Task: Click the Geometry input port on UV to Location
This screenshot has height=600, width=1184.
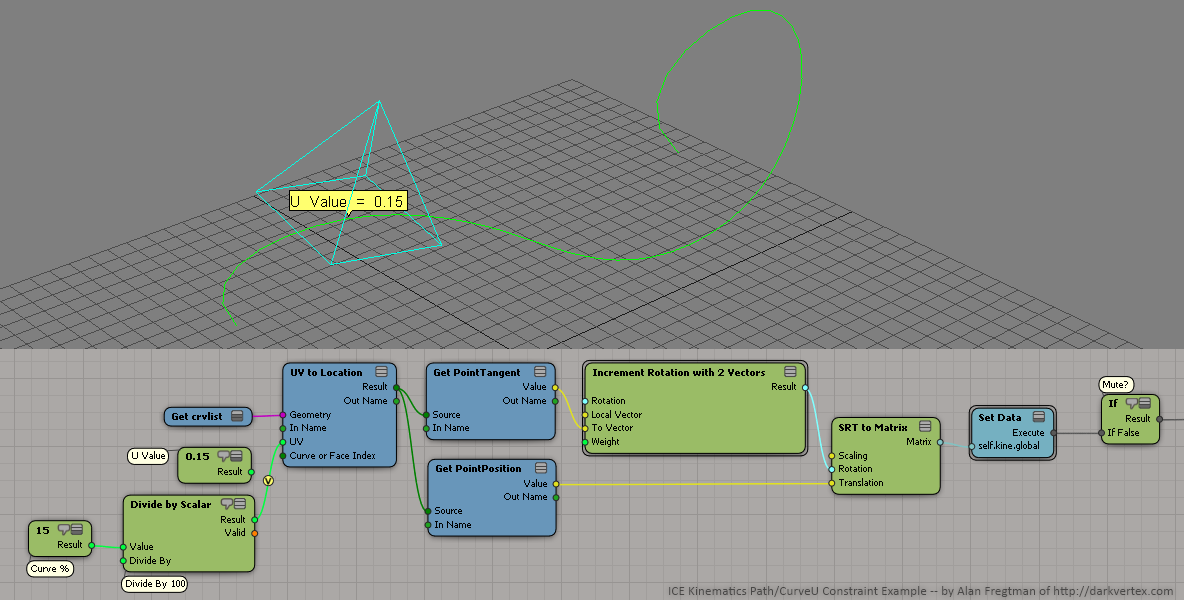Action: click(282, 415)
